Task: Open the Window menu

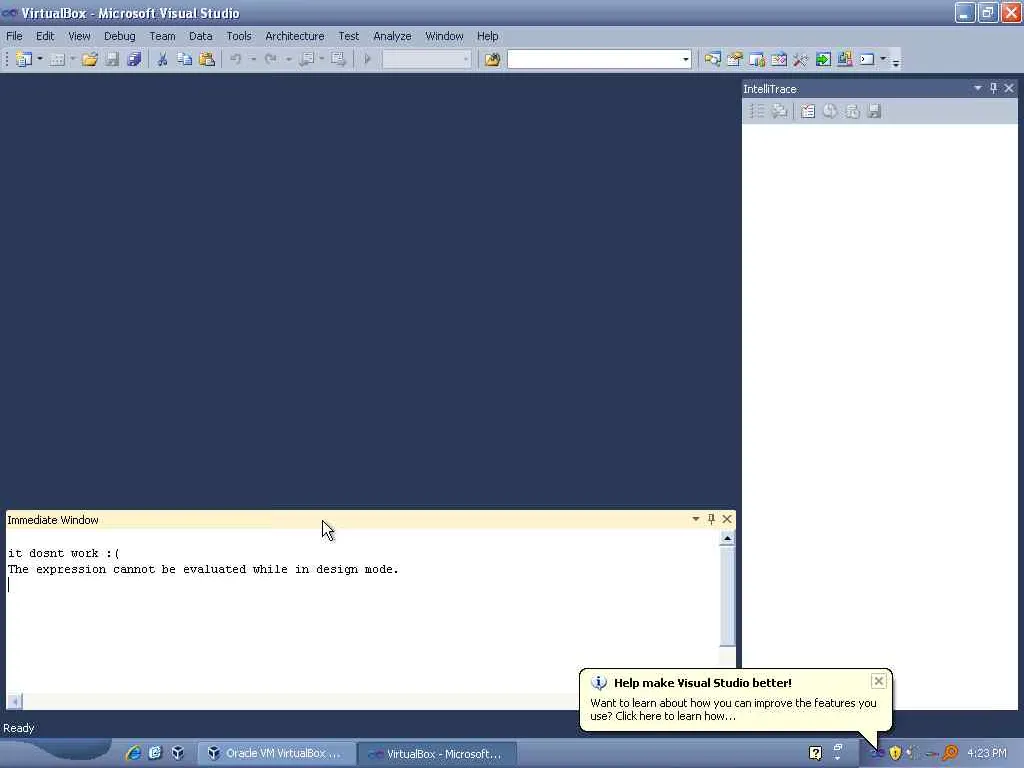Action: 444,36
